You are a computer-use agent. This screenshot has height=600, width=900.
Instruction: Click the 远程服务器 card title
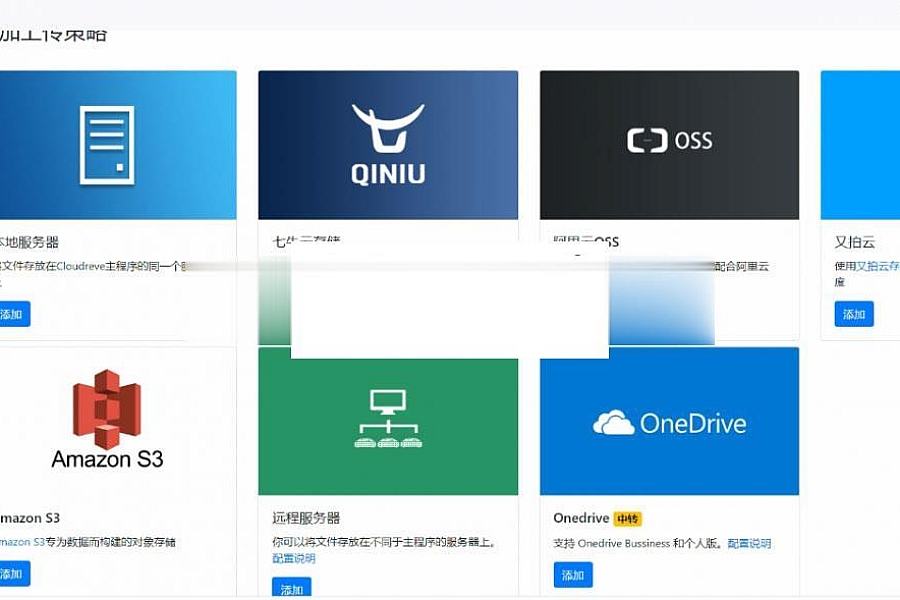click(306, 518)
